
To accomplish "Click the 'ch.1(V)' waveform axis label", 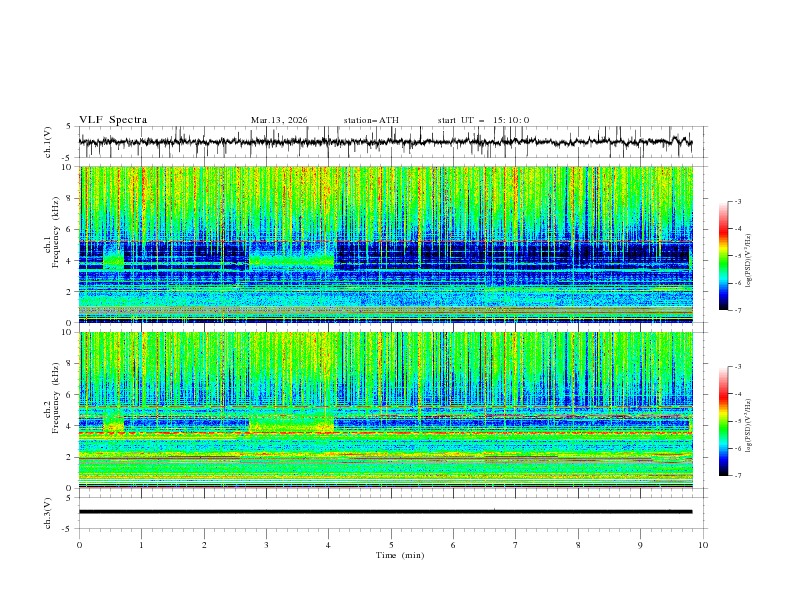I will (x=48, y=142).
